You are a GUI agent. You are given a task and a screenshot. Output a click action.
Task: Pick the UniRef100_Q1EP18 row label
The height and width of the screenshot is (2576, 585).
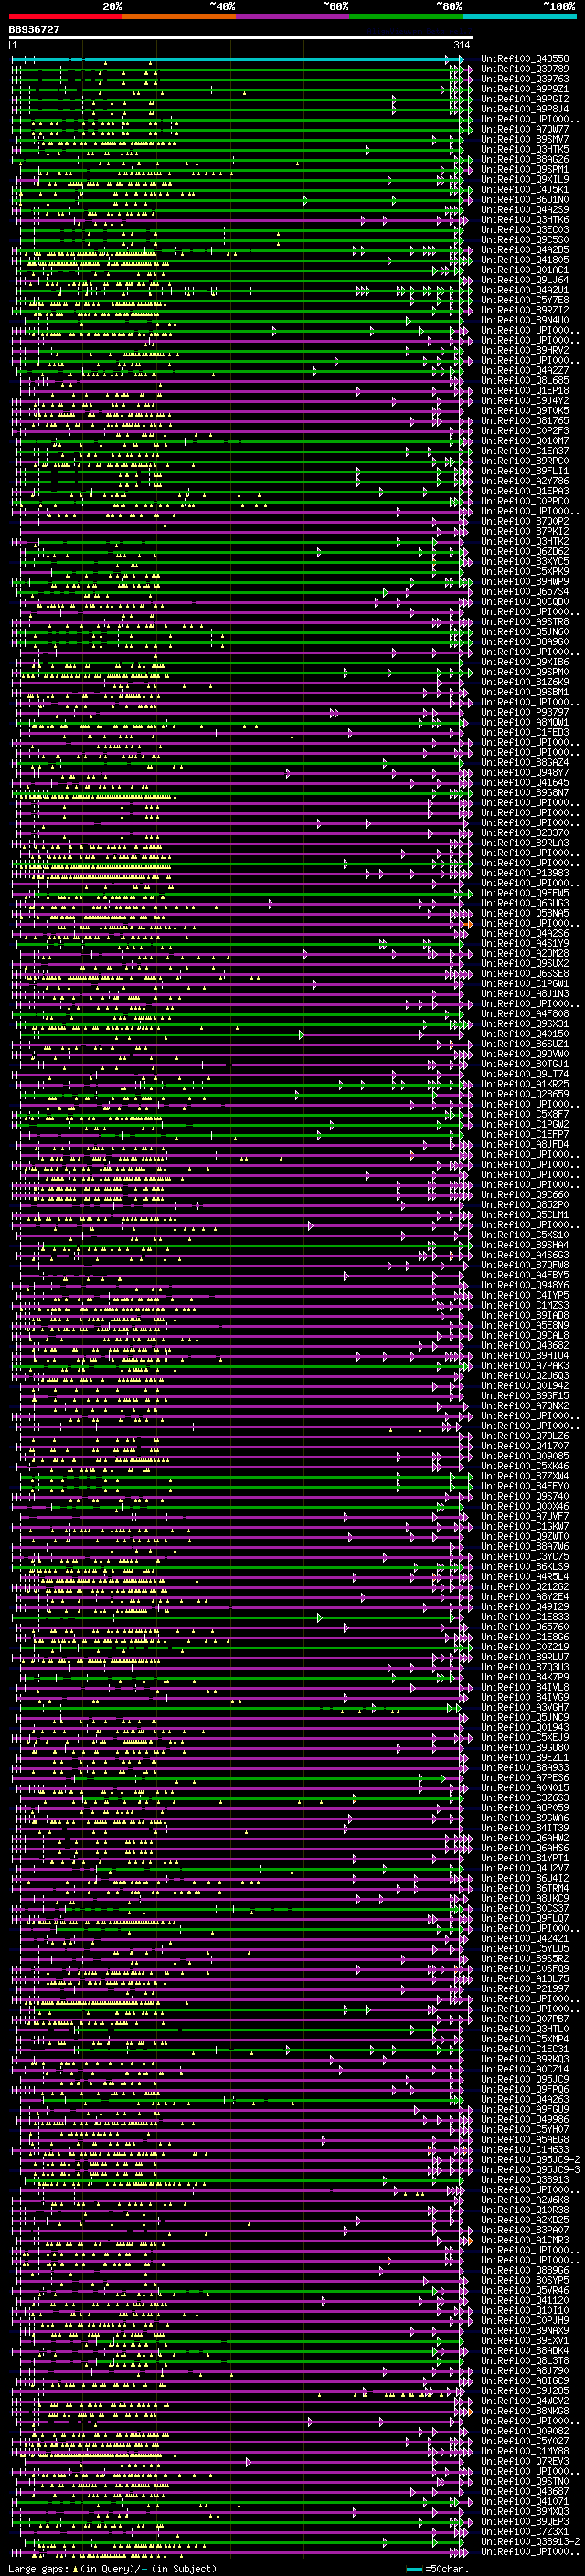525,391
